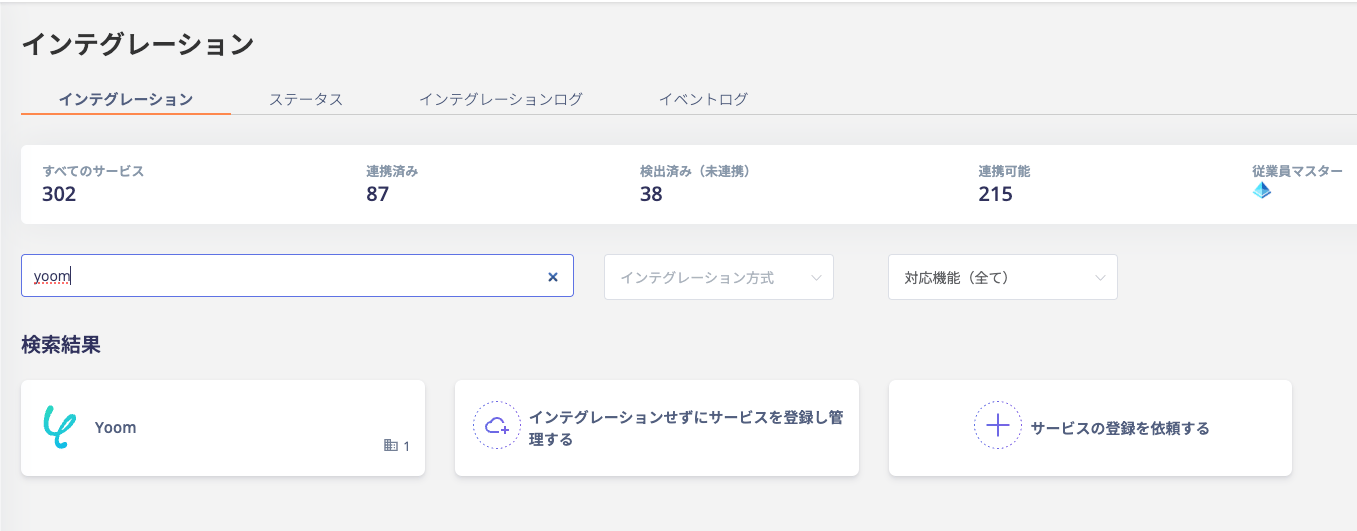
Task: Filter by 検出済み（未連携） 38
Action: click(x=695, y=183)
